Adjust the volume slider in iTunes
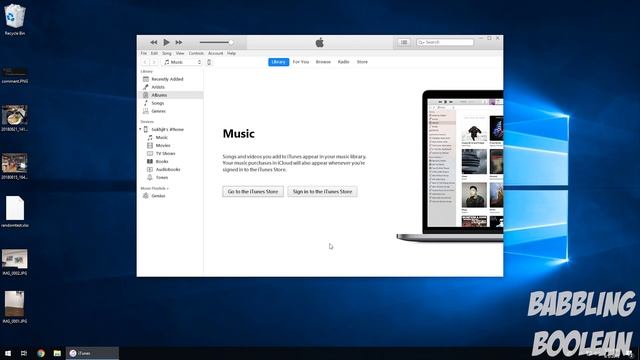 [216, 42]
